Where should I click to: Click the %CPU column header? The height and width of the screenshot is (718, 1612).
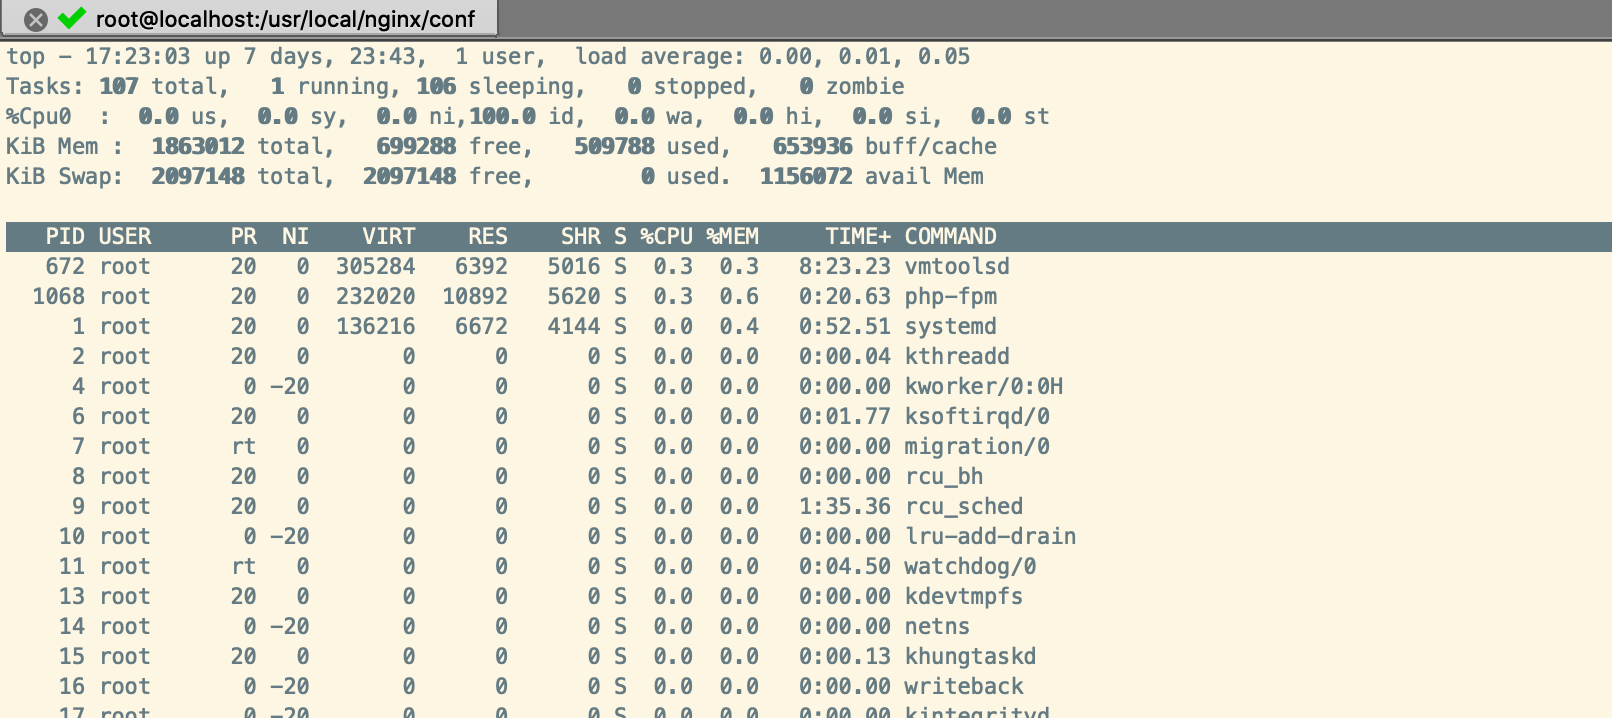(666, 237)
